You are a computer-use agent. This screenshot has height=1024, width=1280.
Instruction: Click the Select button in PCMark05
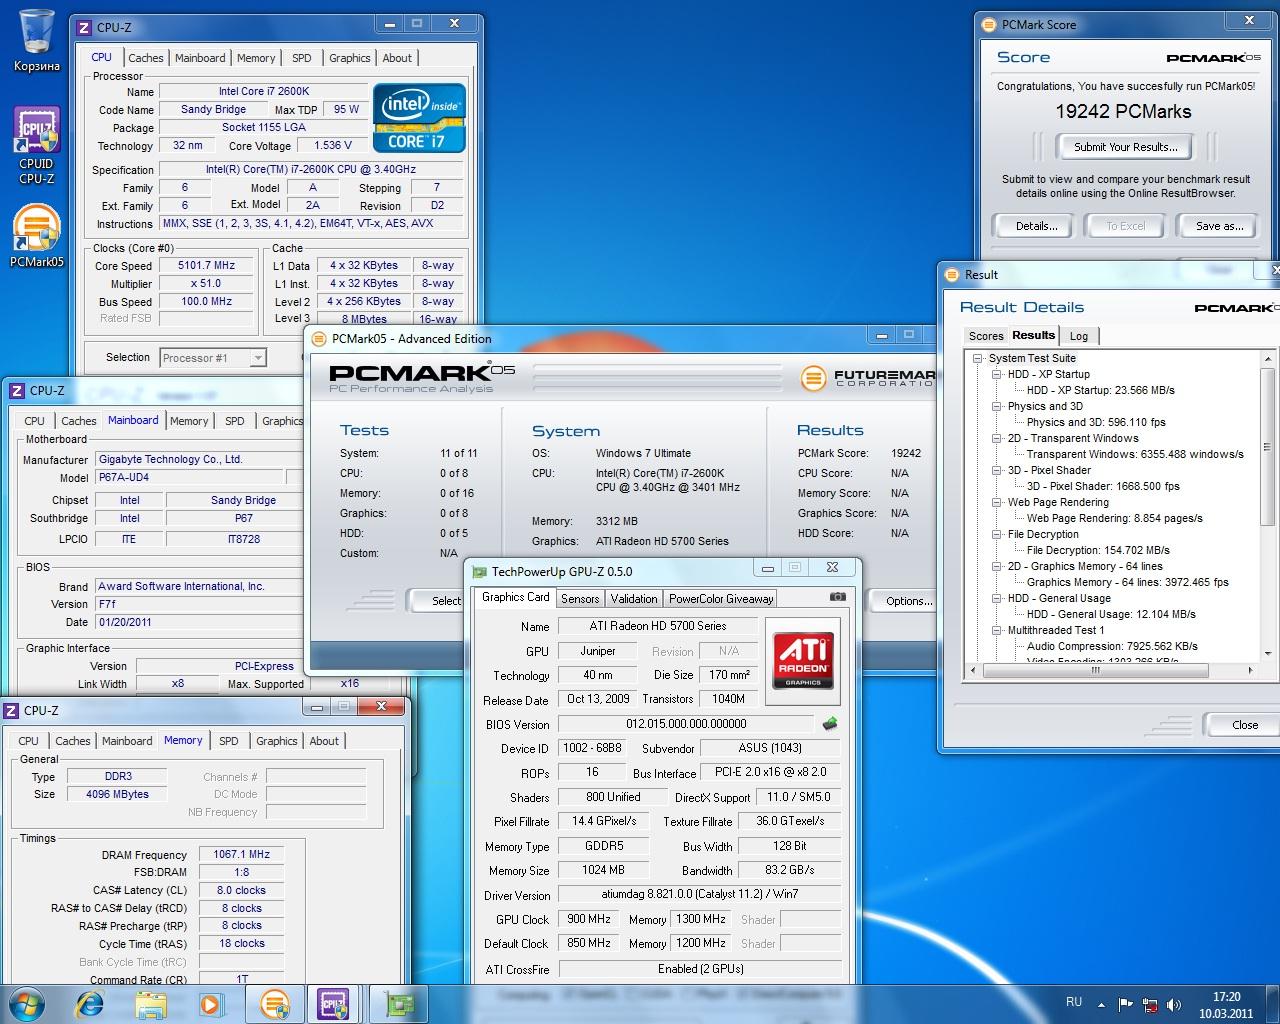pos(437,601)
